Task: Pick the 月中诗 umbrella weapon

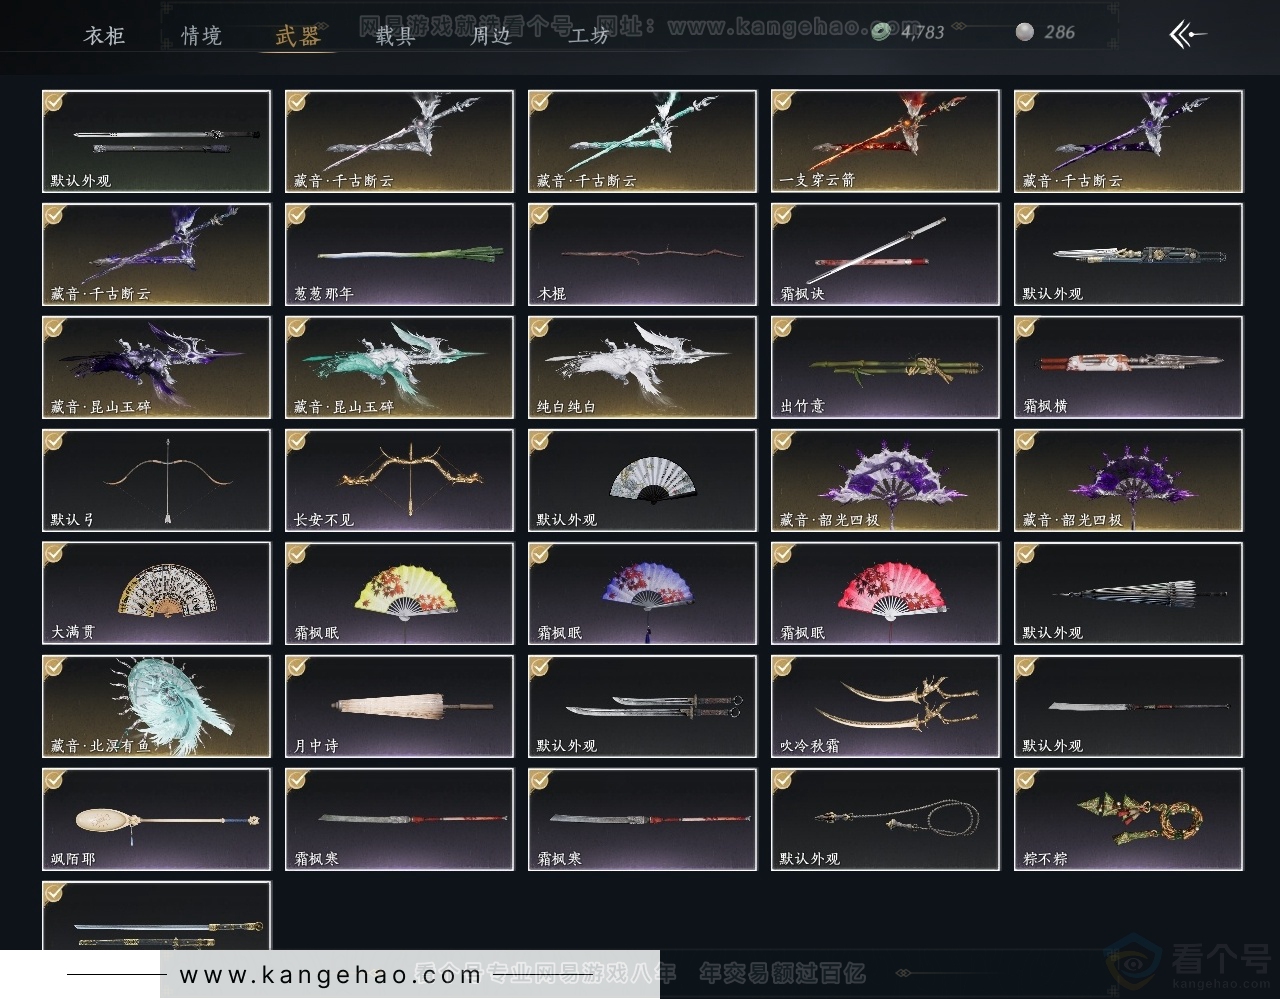Action: tap(399, 706)
